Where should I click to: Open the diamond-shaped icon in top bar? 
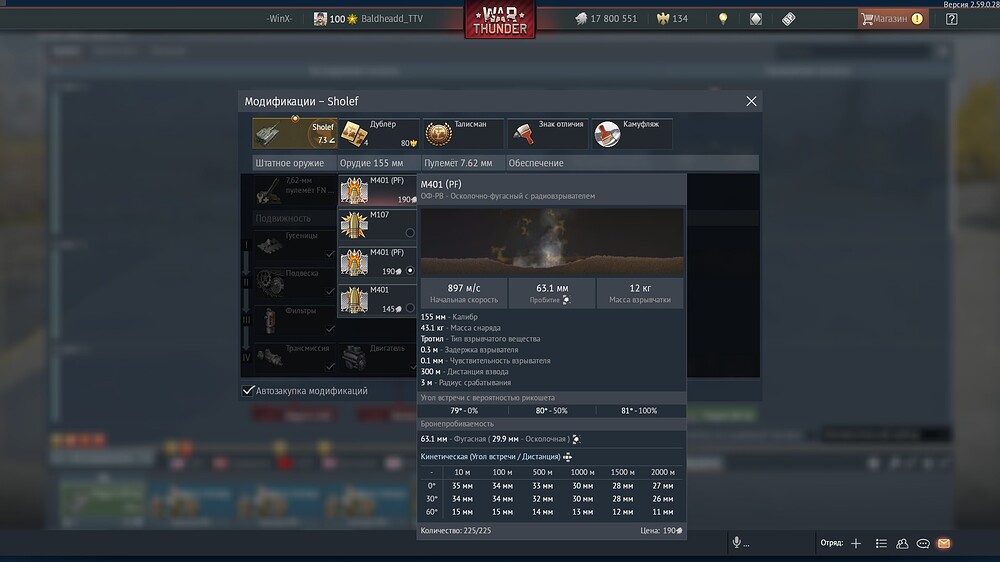(x=756, y=18)
